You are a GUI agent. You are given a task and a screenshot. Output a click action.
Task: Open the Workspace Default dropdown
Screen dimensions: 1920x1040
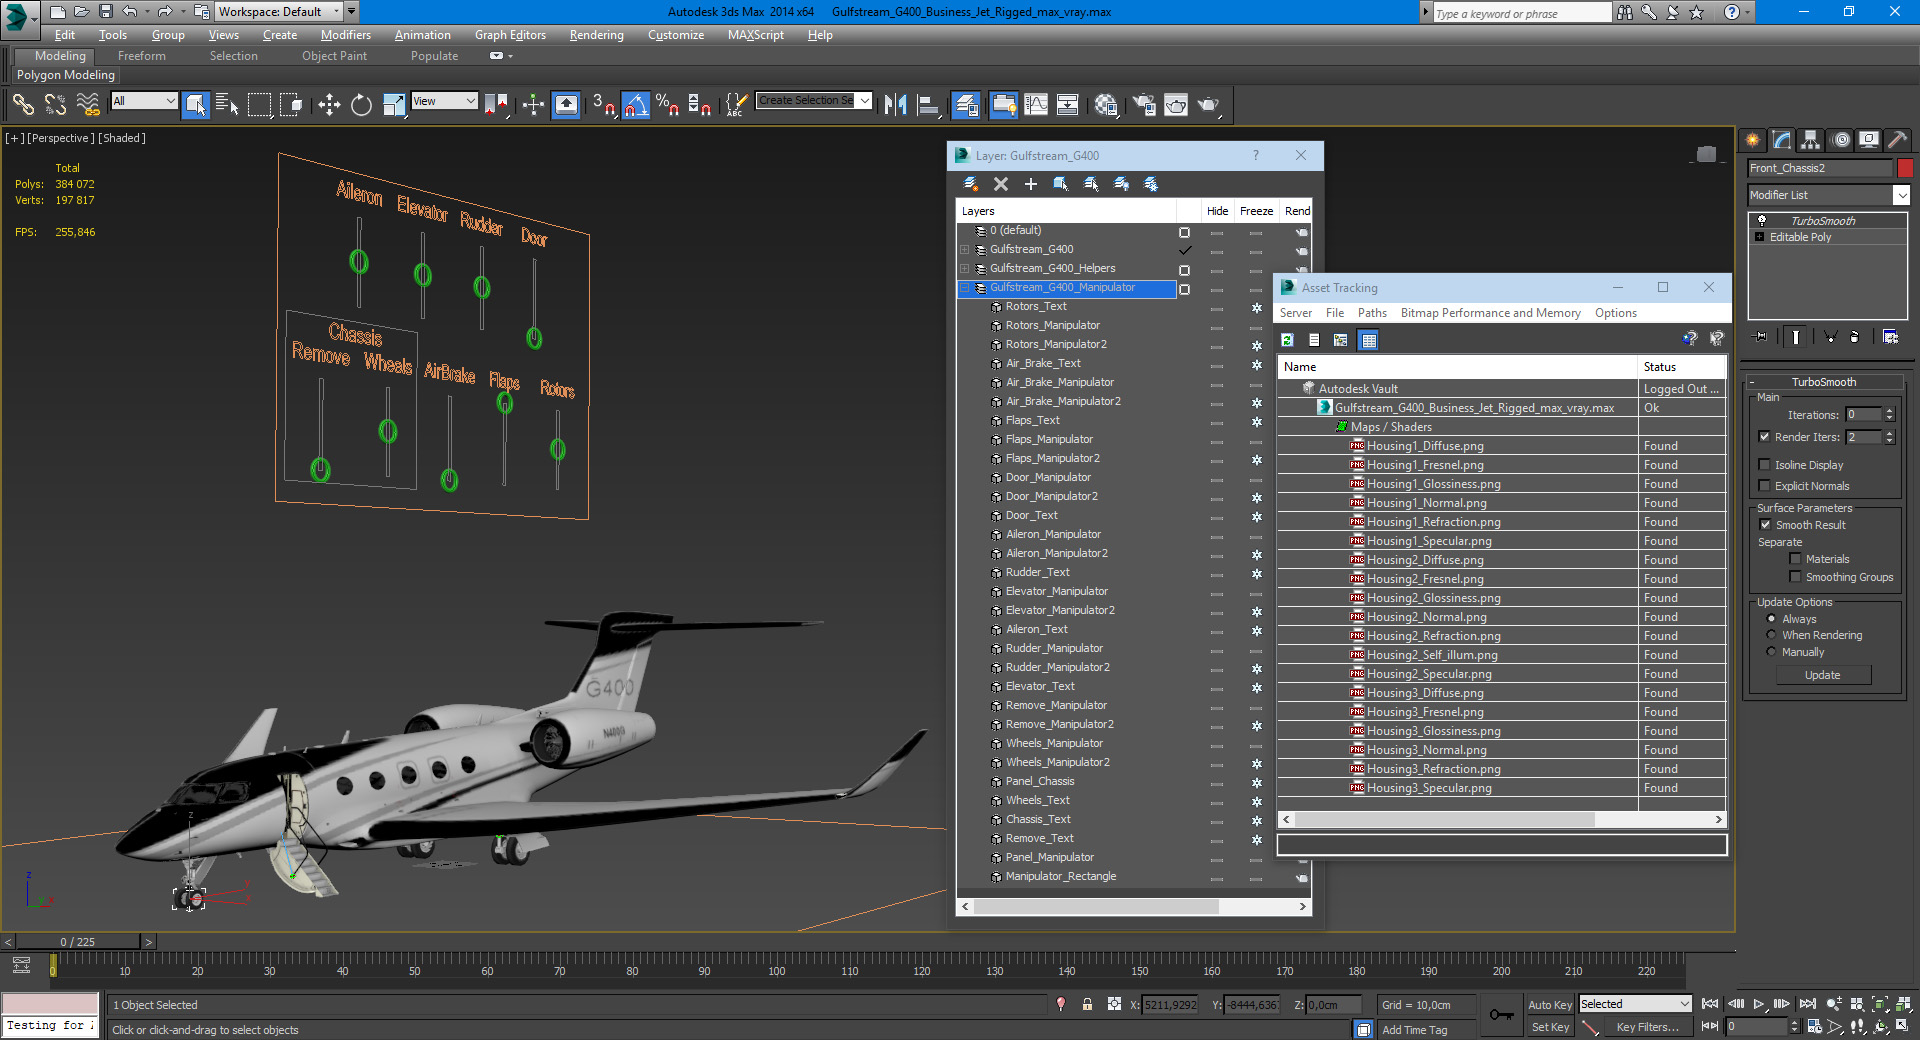pyautogui.click(x=280, y=12)
